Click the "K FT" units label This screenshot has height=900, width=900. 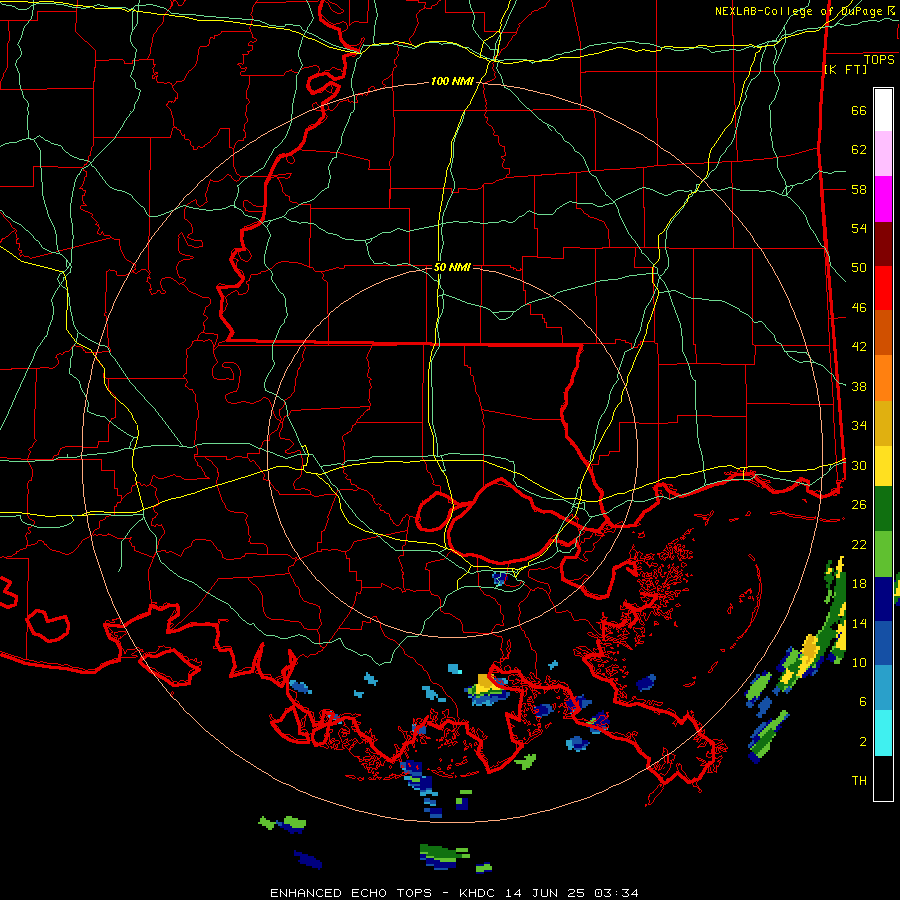point(845,70)
